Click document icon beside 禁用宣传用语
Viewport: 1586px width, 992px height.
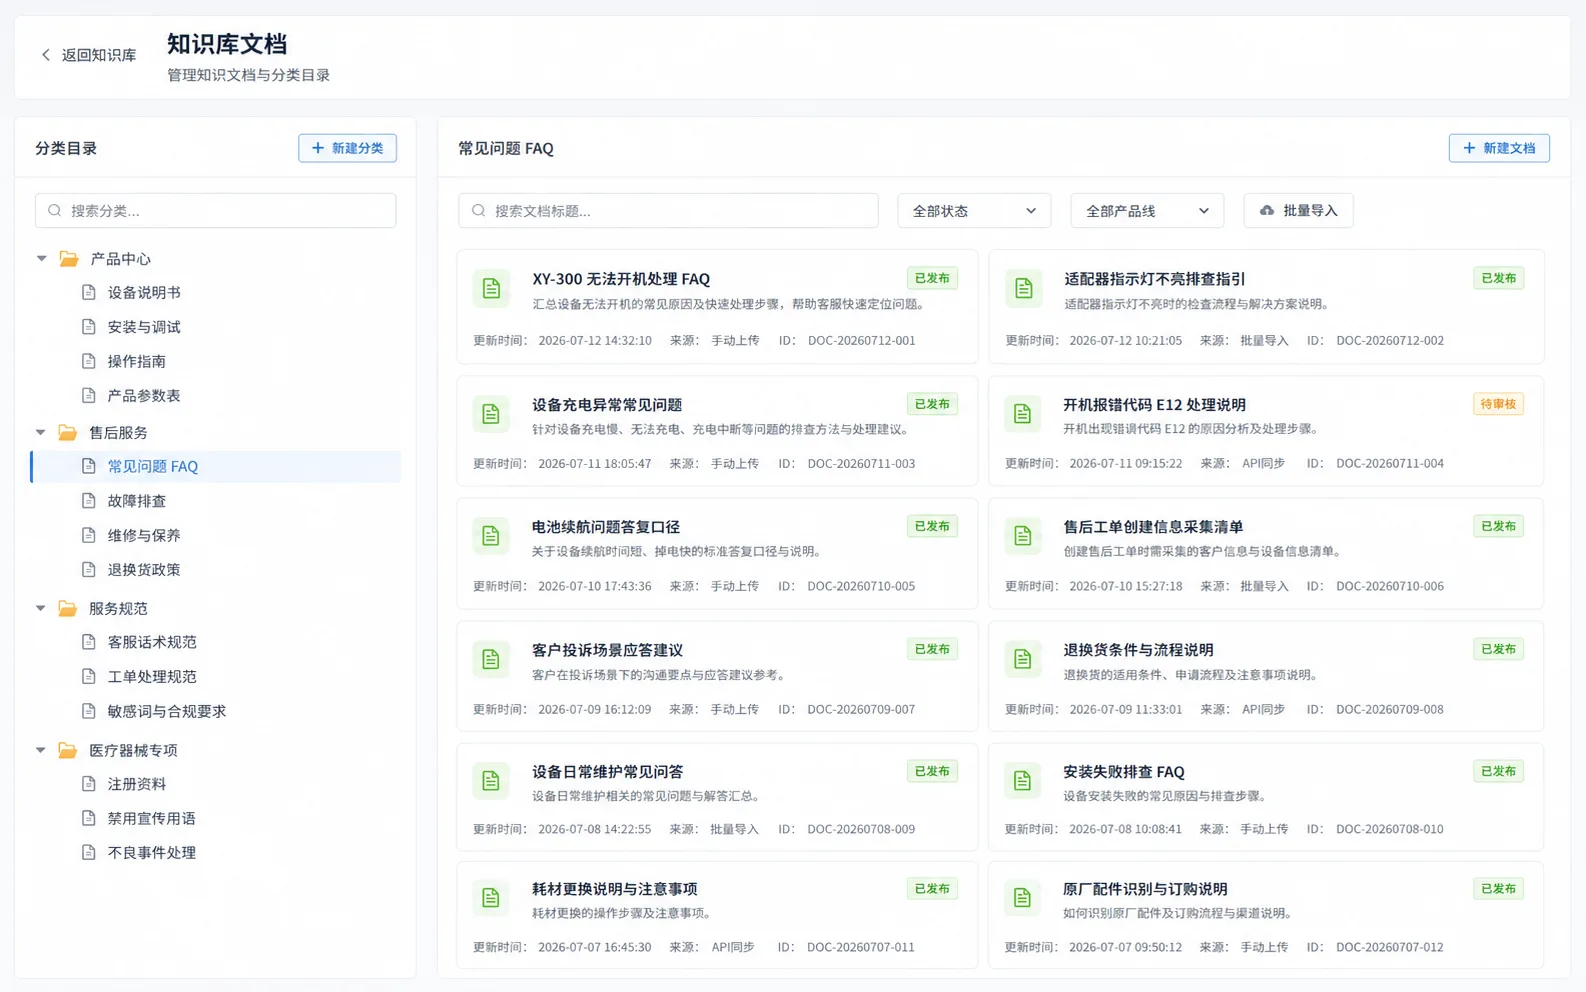(89, 818)
